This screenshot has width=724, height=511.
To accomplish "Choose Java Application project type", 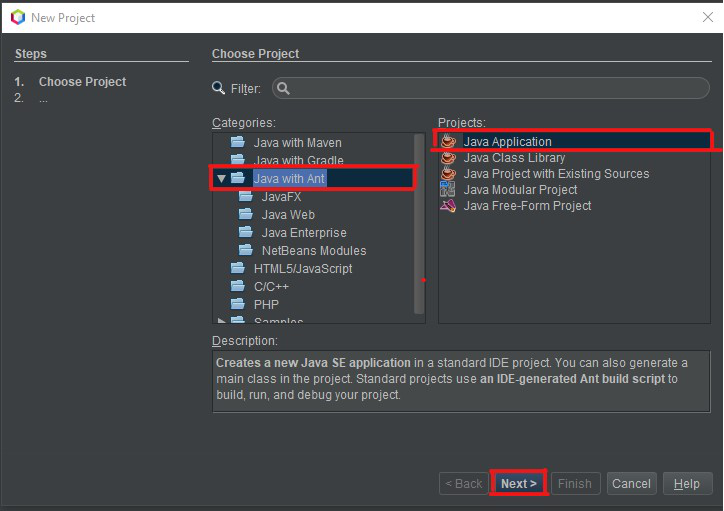I will [x=507, y=141].
